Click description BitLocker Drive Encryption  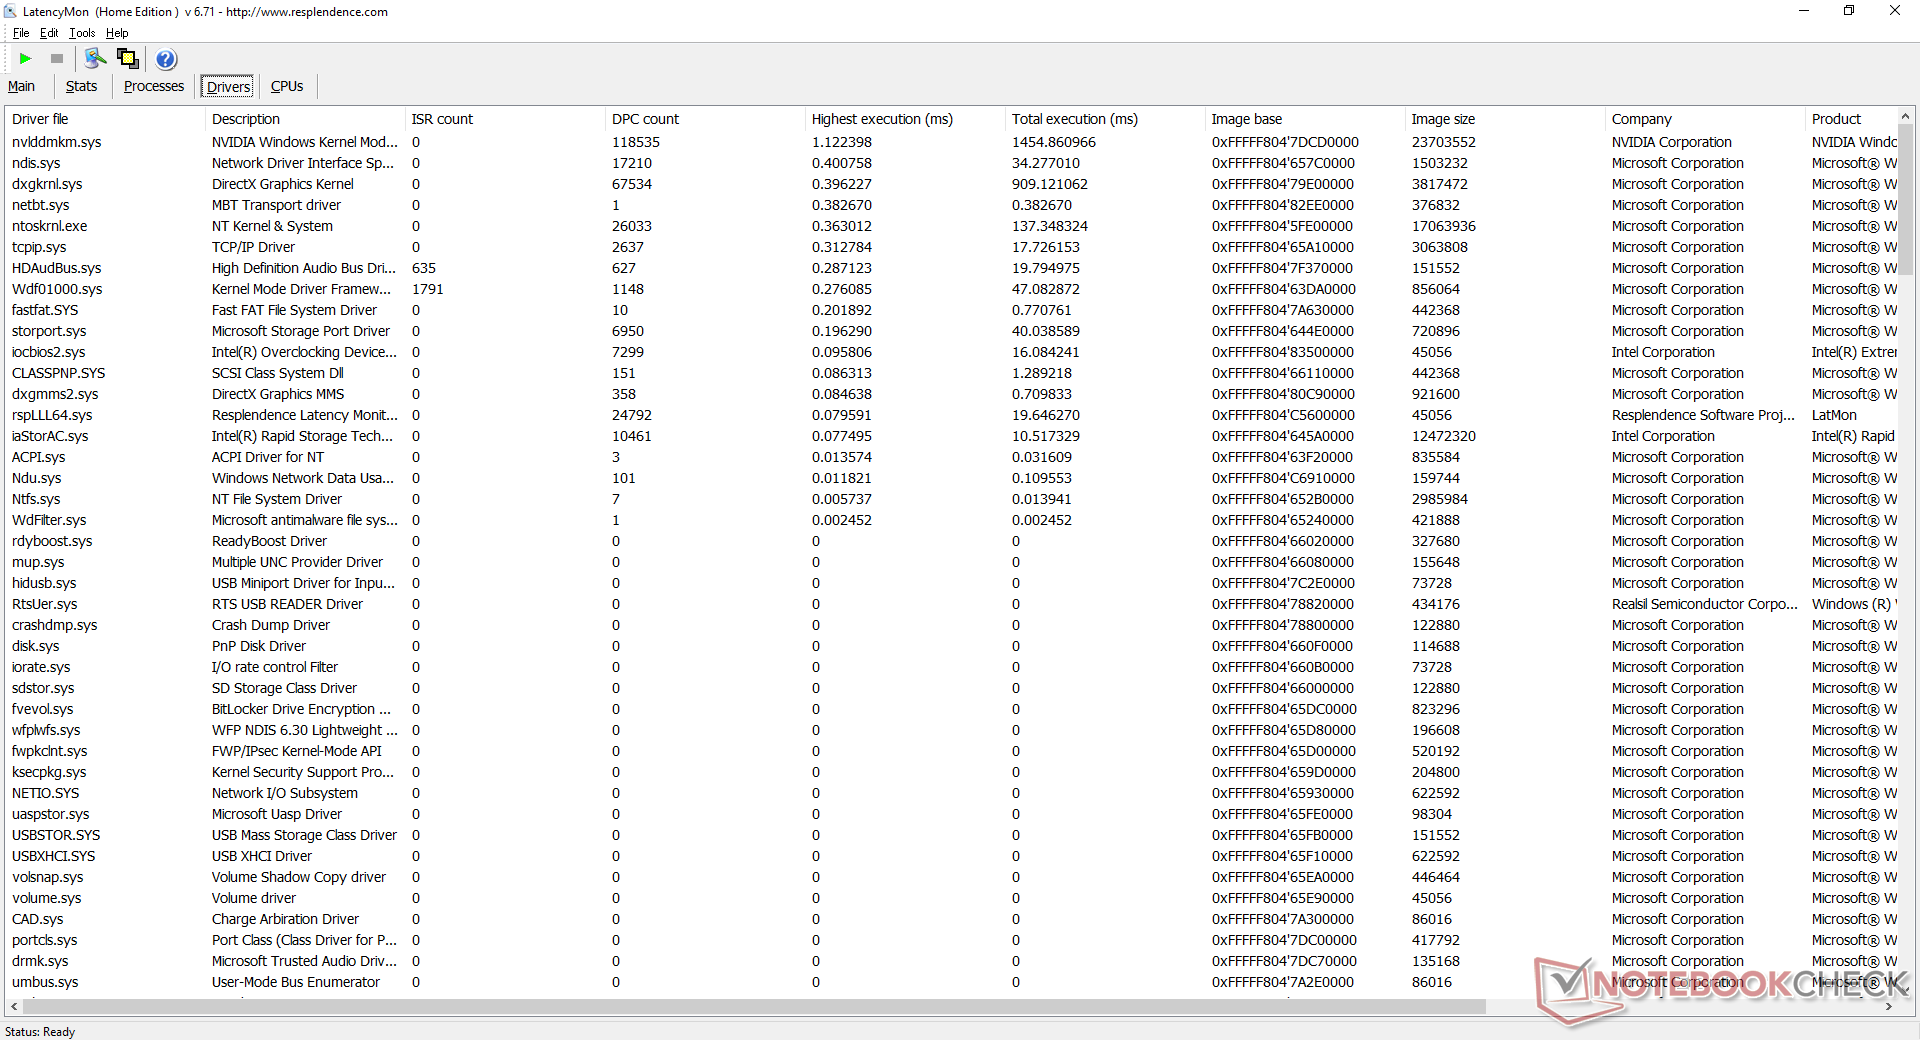(x=301, y=709)
